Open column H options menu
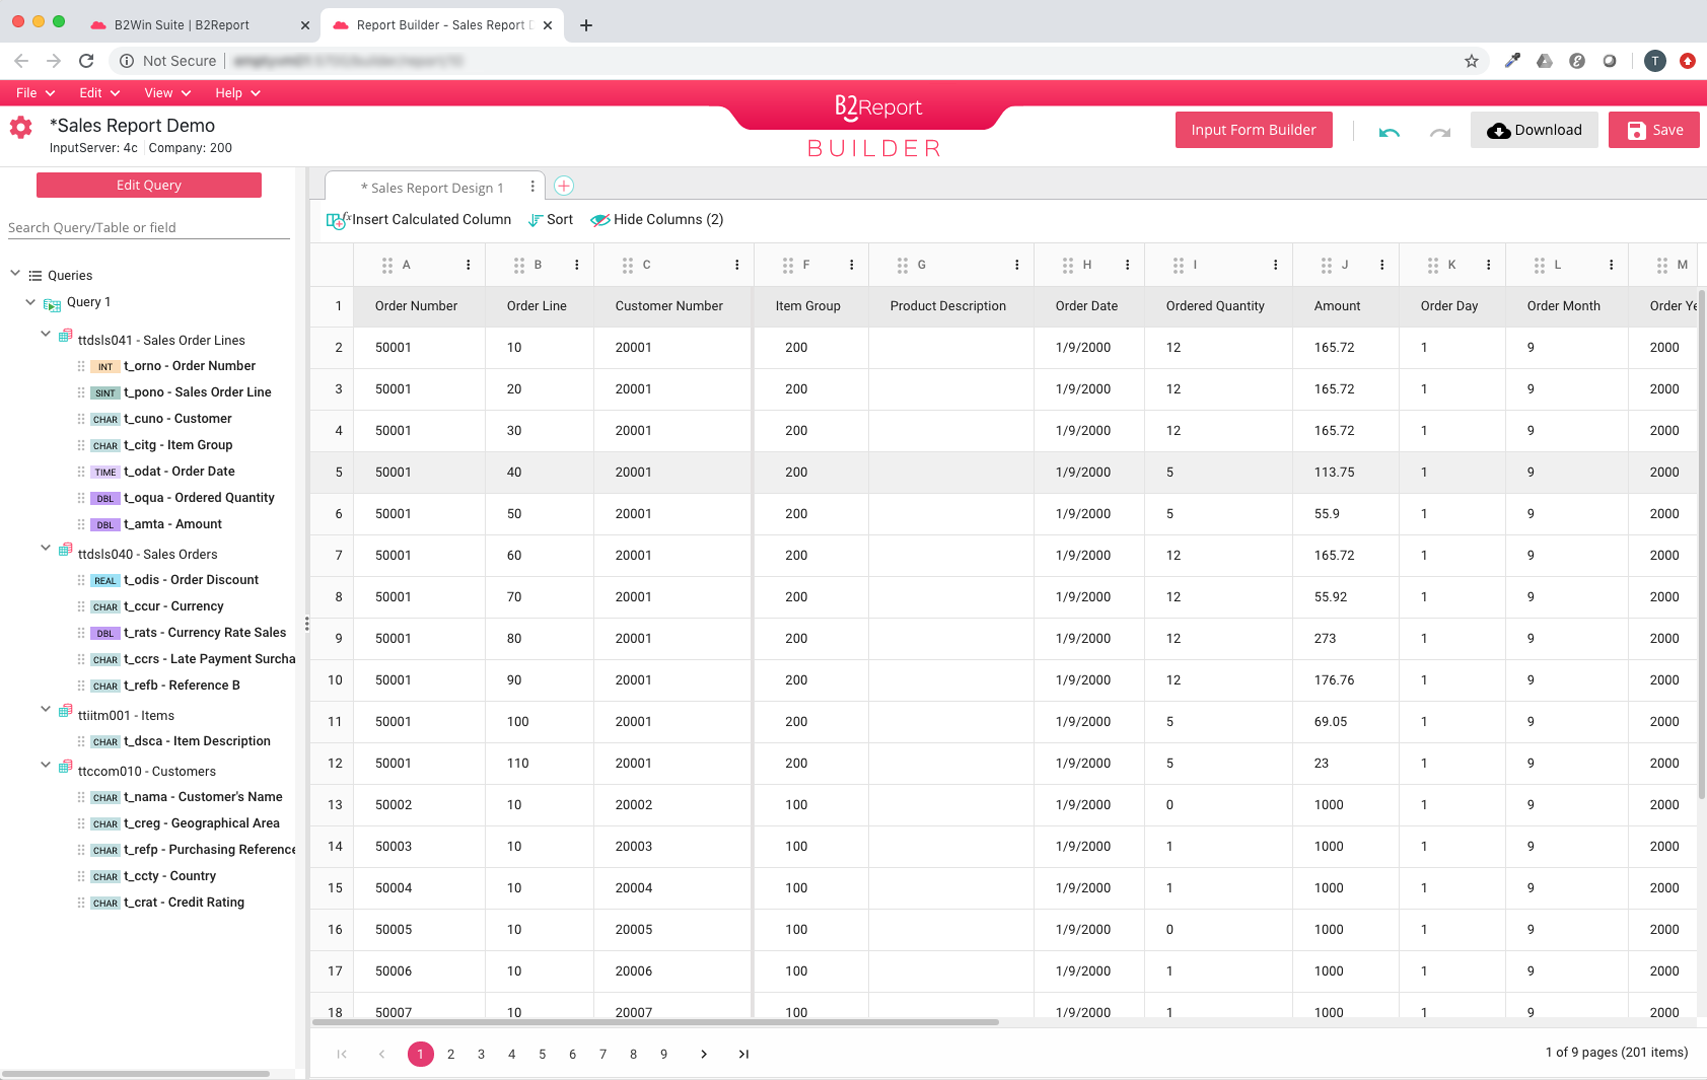This screenshot has width=1707, height=1080. 1128,265
